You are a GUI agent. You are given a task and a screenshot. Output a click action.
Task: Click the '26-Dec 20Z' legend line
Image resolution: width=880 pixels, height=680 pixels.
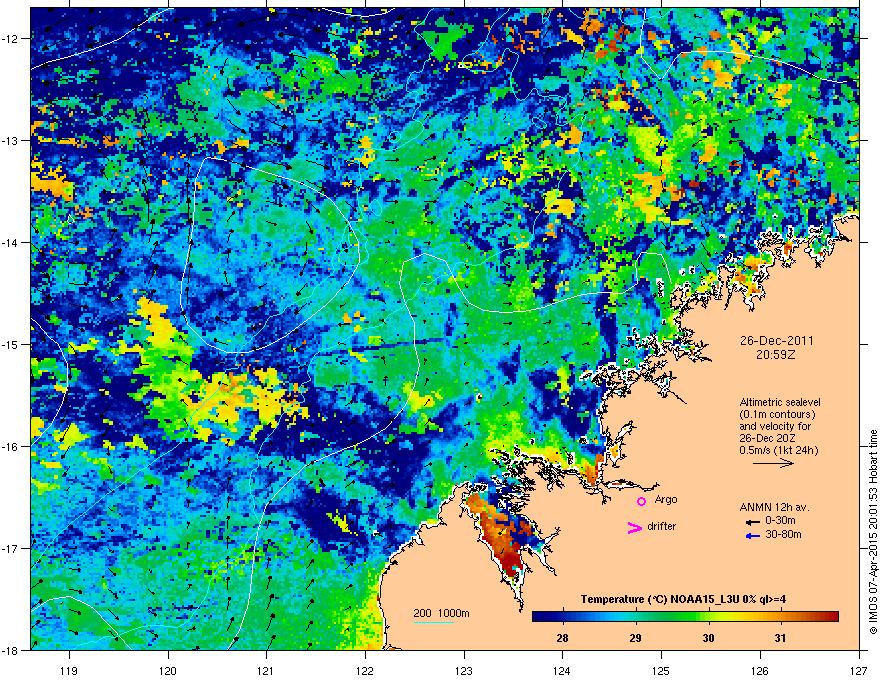click(x=768, y=438)
